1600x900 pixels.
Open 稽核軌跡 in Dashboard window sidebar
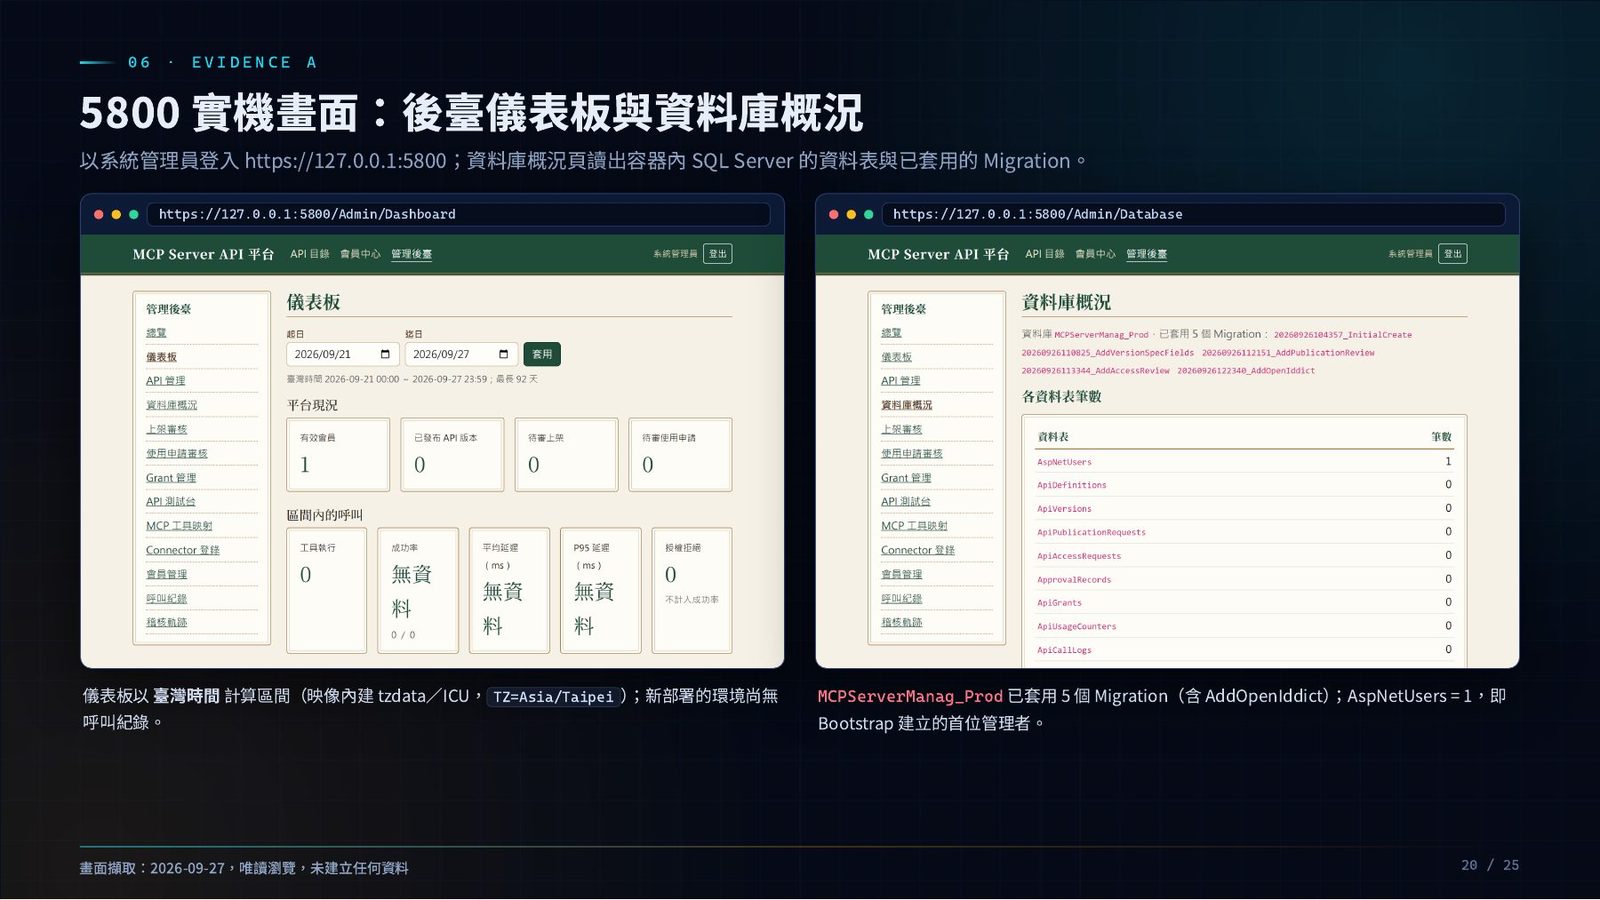(166, 622)
